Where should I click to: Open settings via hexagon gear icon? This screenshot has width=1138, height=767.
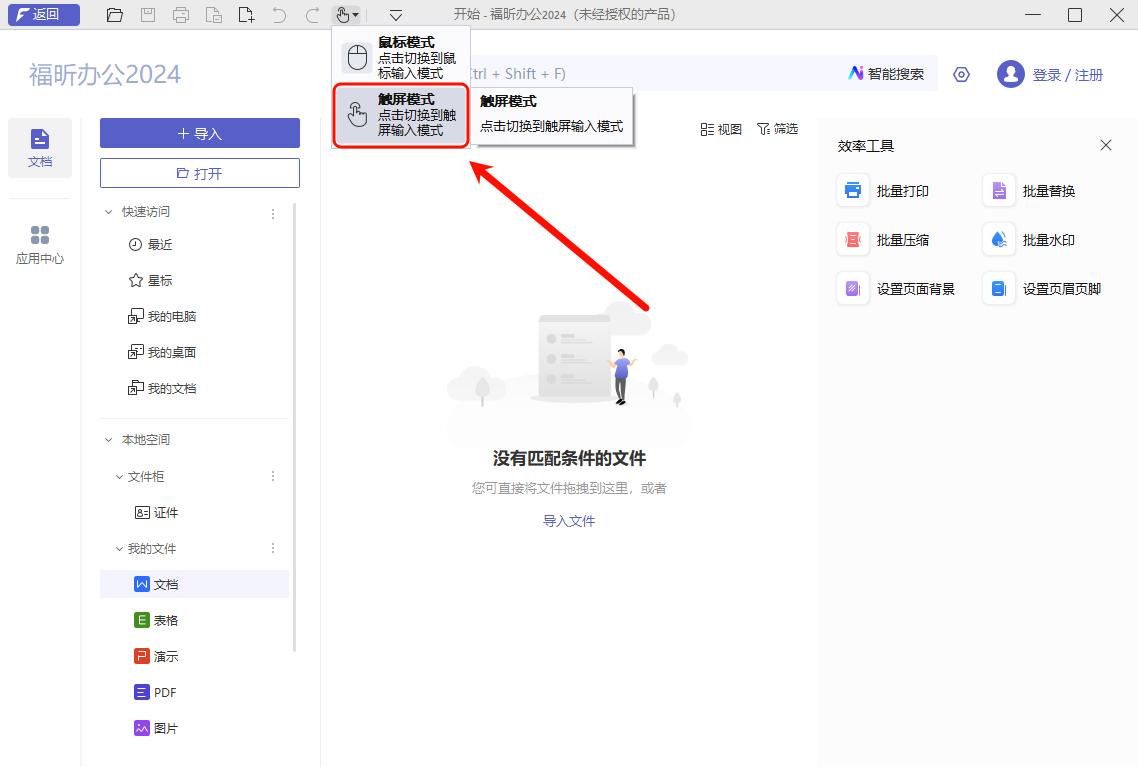pos(962,74)
